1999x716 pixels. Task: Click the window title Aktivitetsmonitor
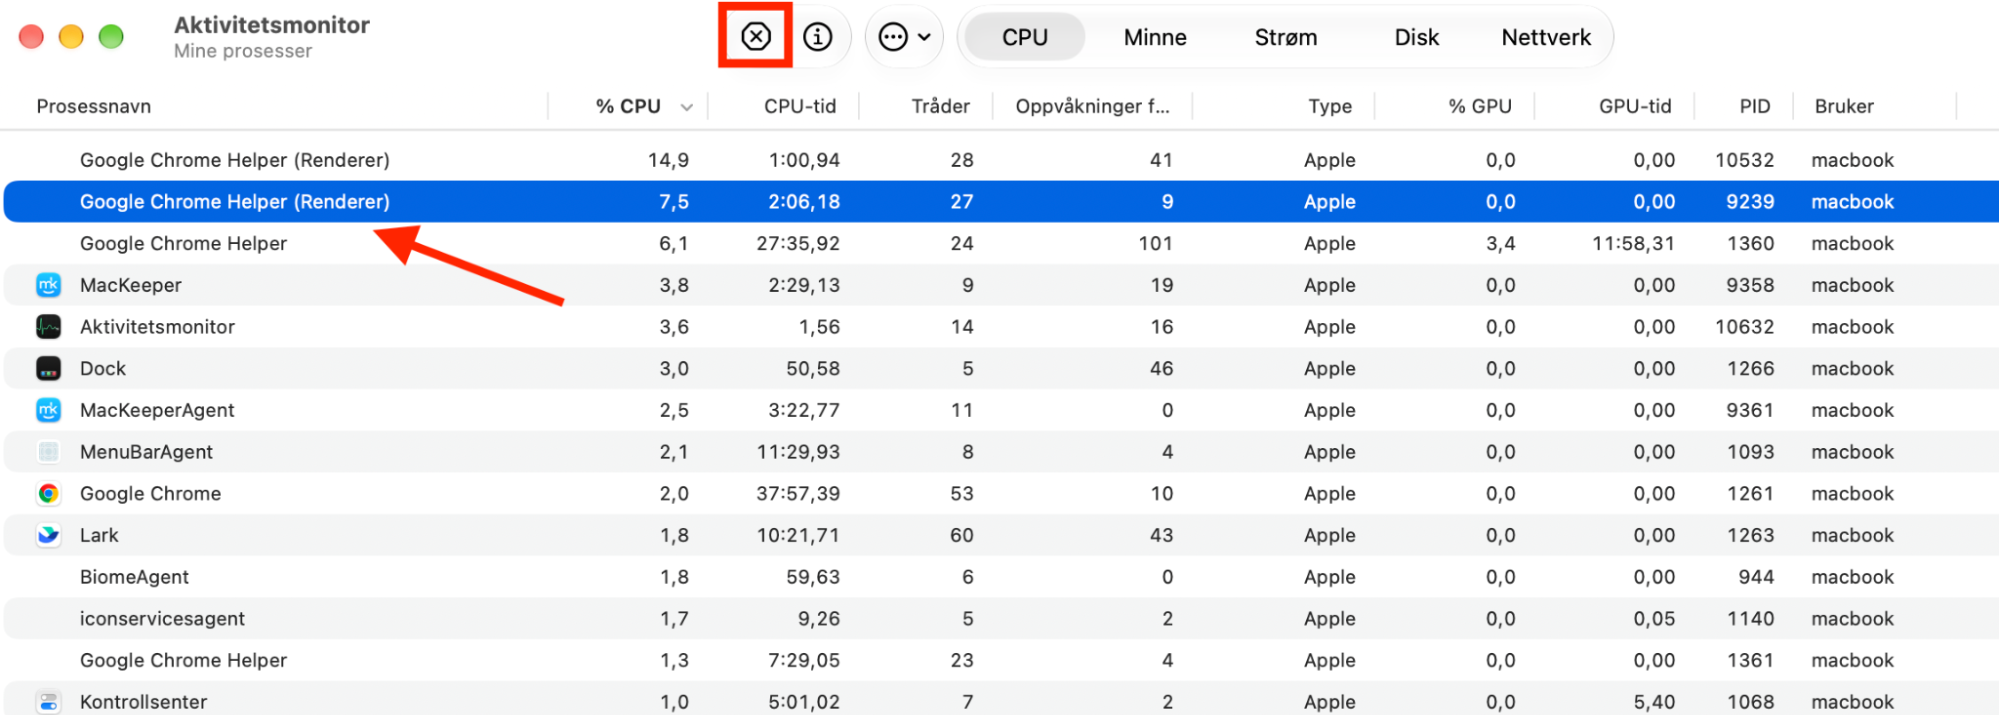(x=272, y=25)
